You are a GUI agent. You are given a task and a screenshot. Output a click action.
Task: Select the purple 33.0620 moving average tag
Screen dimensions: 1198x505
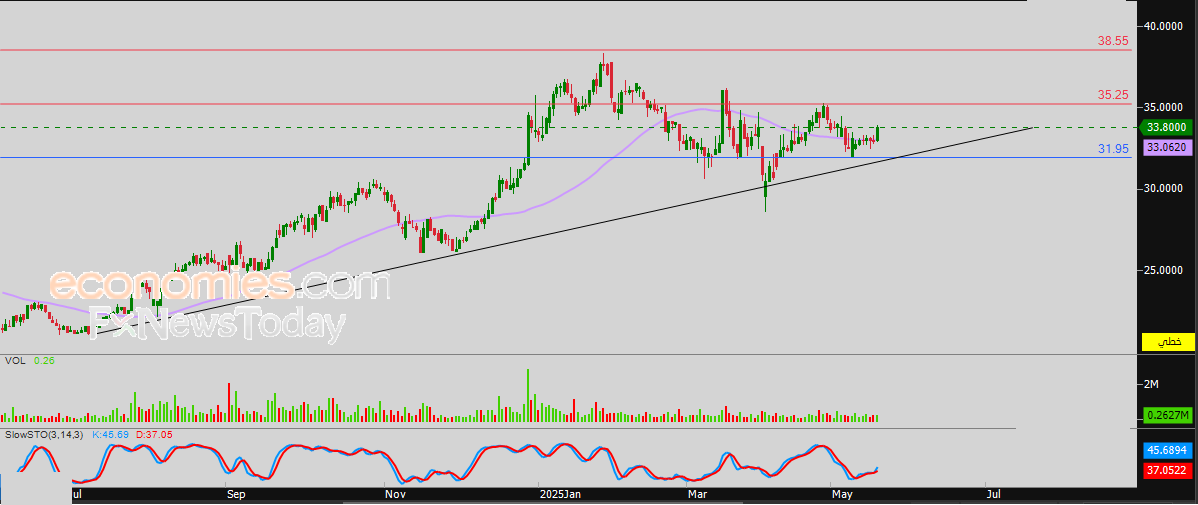pyautogui.click(x=1167, y=147)
